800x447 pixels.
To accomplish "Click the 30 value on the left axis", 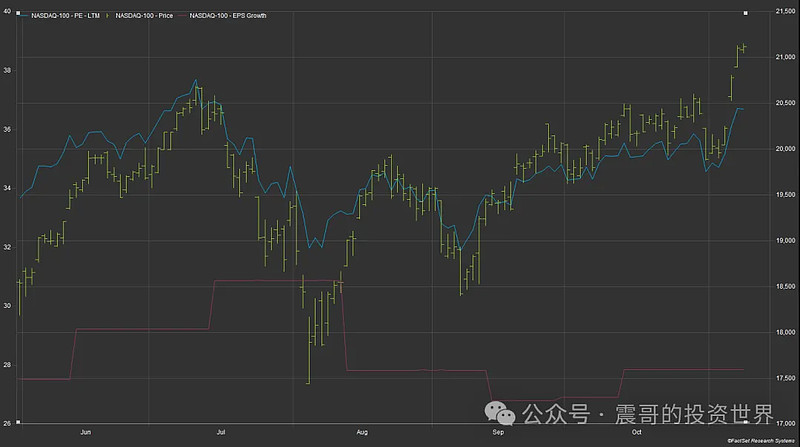I will (7, 306).
